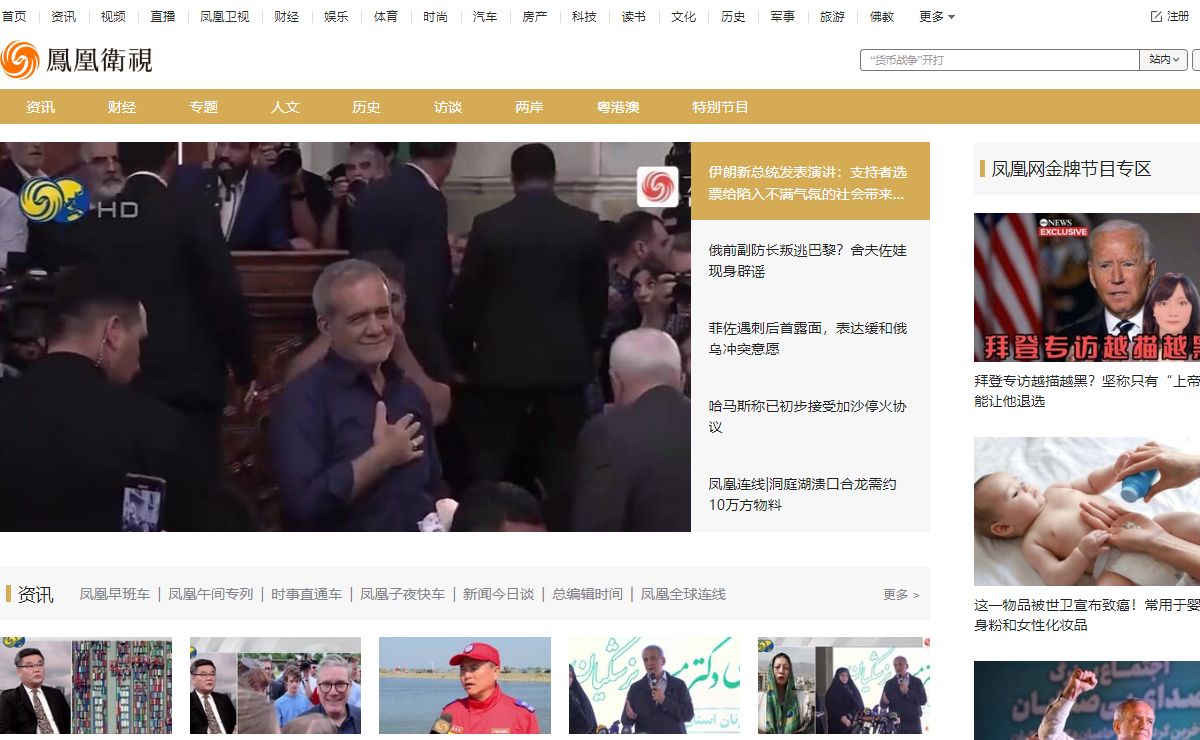Open 凤凰卫视 in top navigation

pos(225,16)
